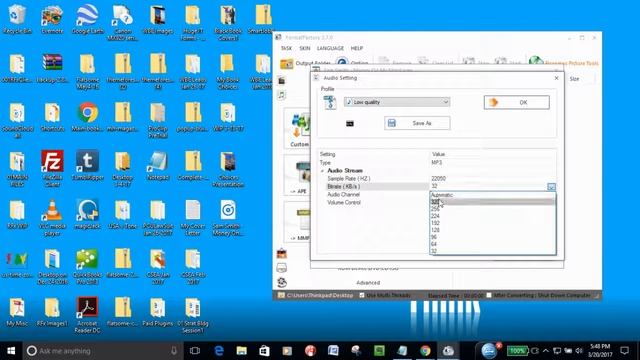Click the taskbar clock showing 5:48 PM
Screen dimensions: 640x360
pos(600,350)
